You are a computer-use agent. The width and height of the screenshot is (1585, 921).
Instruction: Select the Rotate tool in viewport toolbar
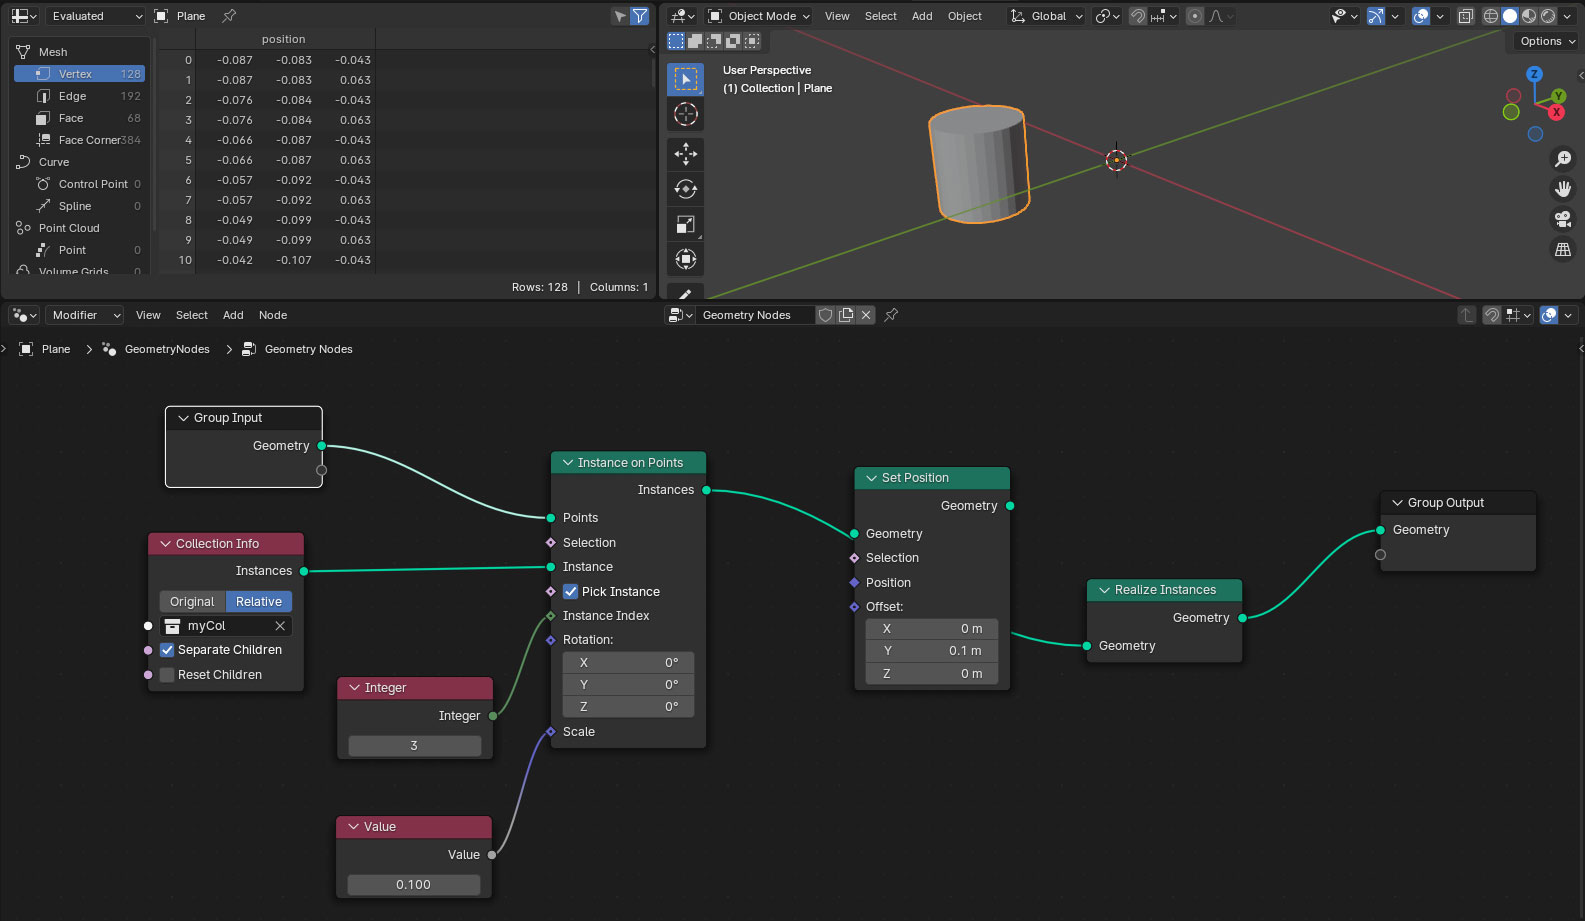(x=685, y=189)
